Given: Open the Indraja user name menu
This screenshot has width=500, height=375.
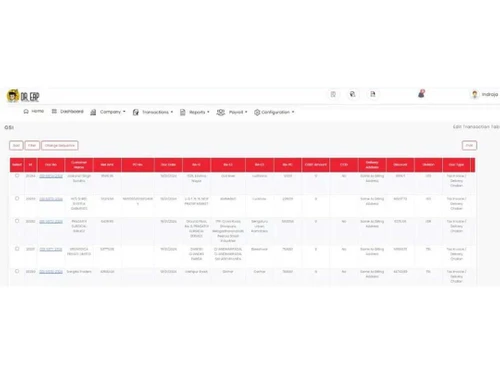Looking at the screenshot, I should 490,94.
